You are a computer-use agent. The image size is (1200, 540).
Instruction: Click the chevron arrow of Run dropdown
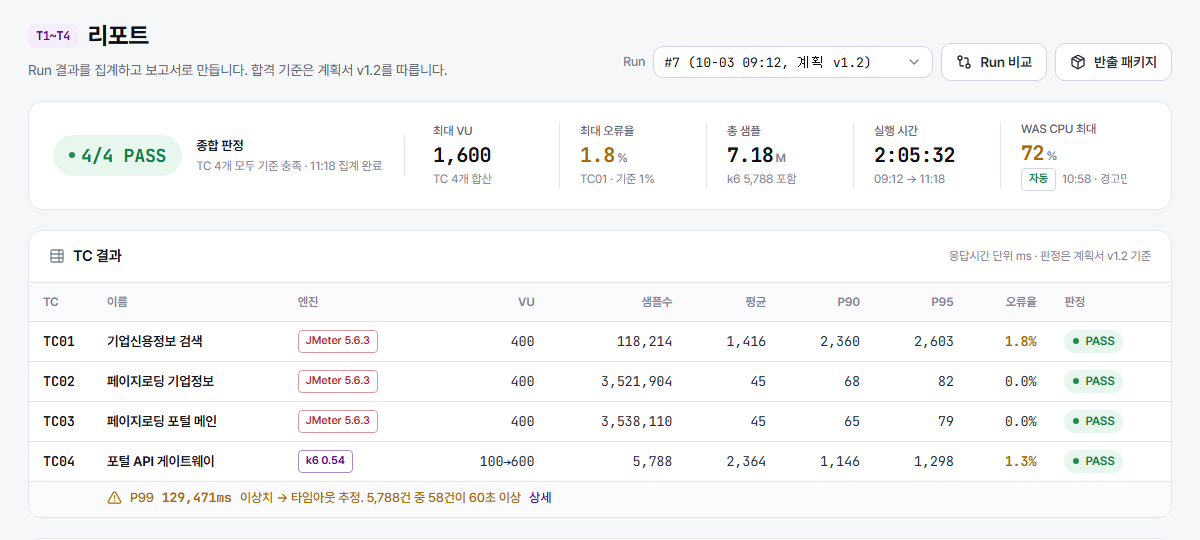(913, 62)
